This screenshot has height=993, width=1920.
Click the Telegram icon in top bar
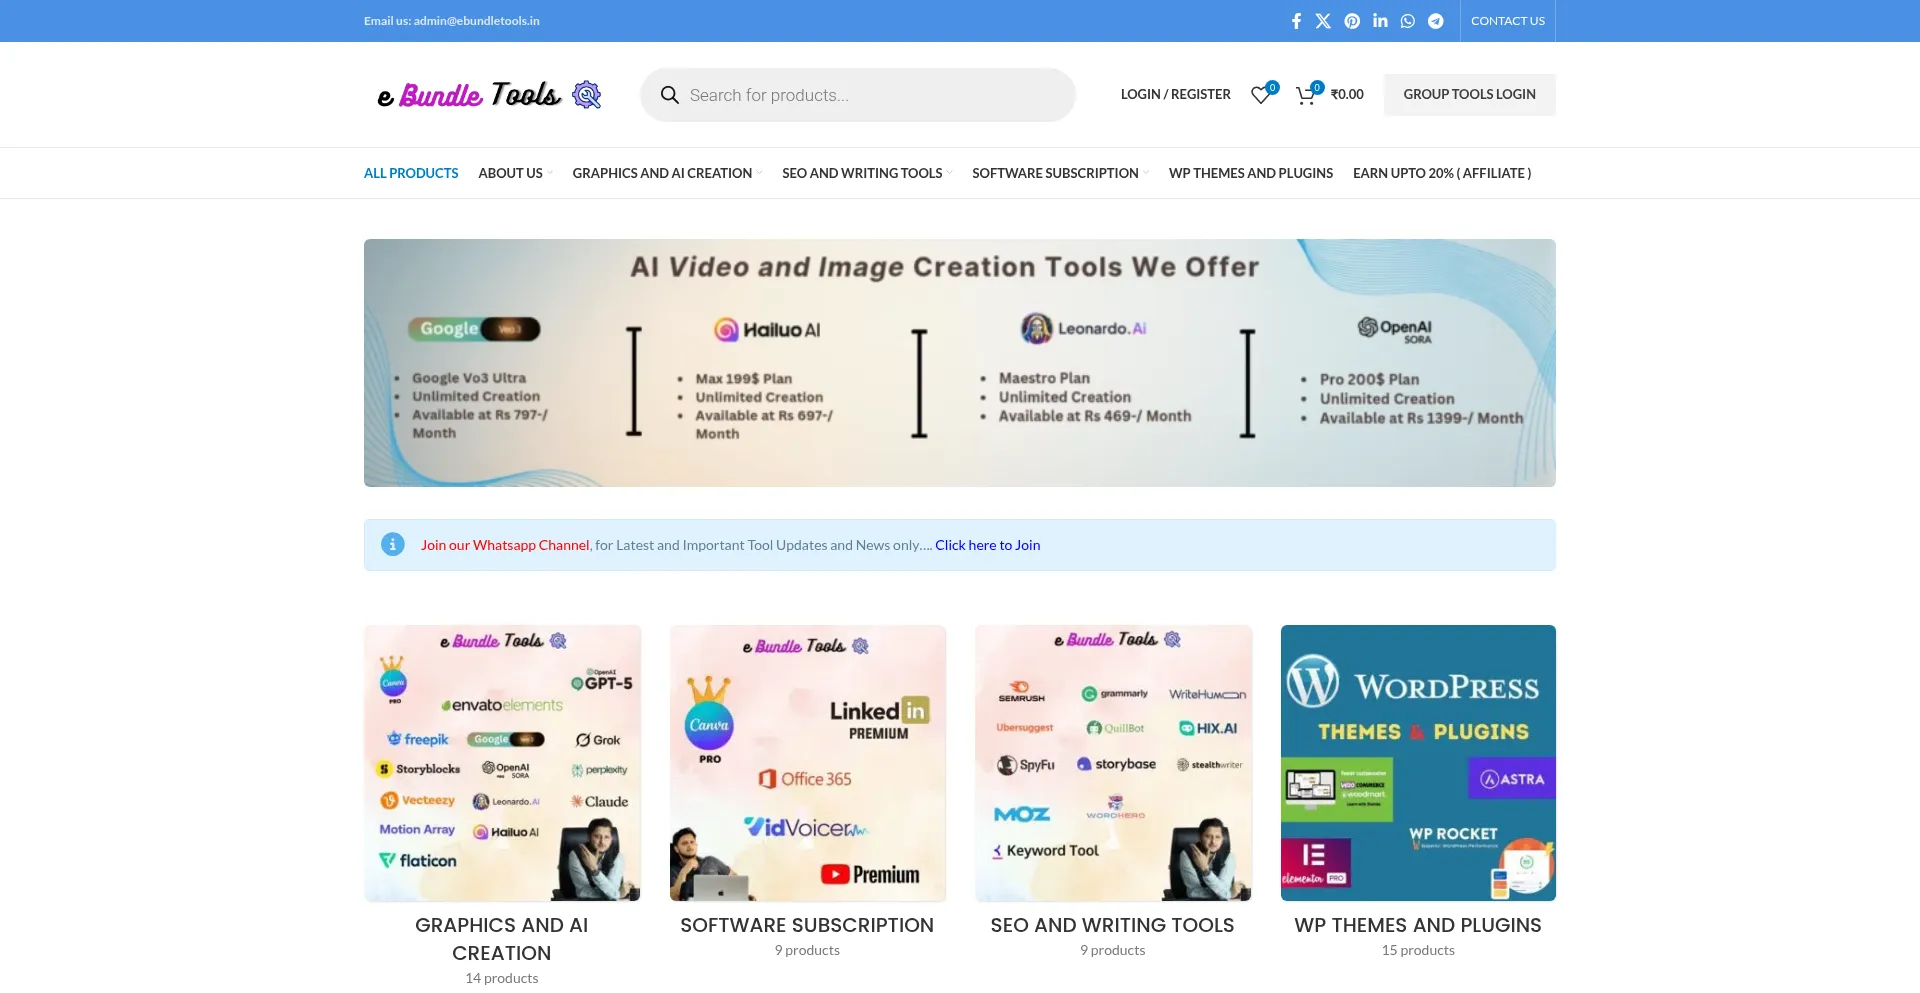click(1436, 21)
